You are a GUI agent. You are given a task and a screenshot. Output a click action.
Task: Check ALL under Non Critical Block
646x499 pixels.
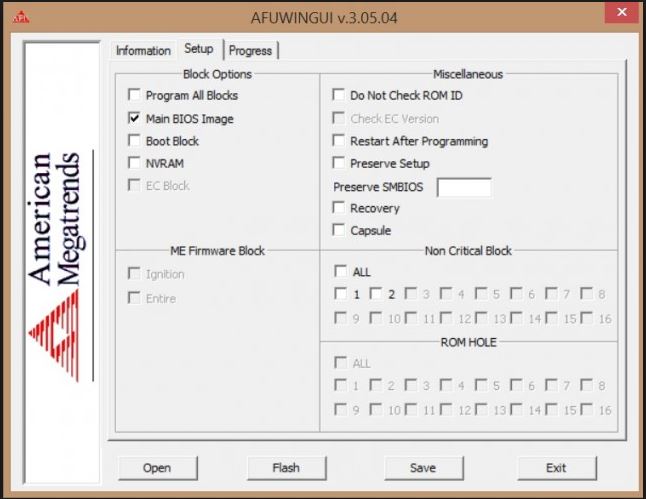[340, 271]
